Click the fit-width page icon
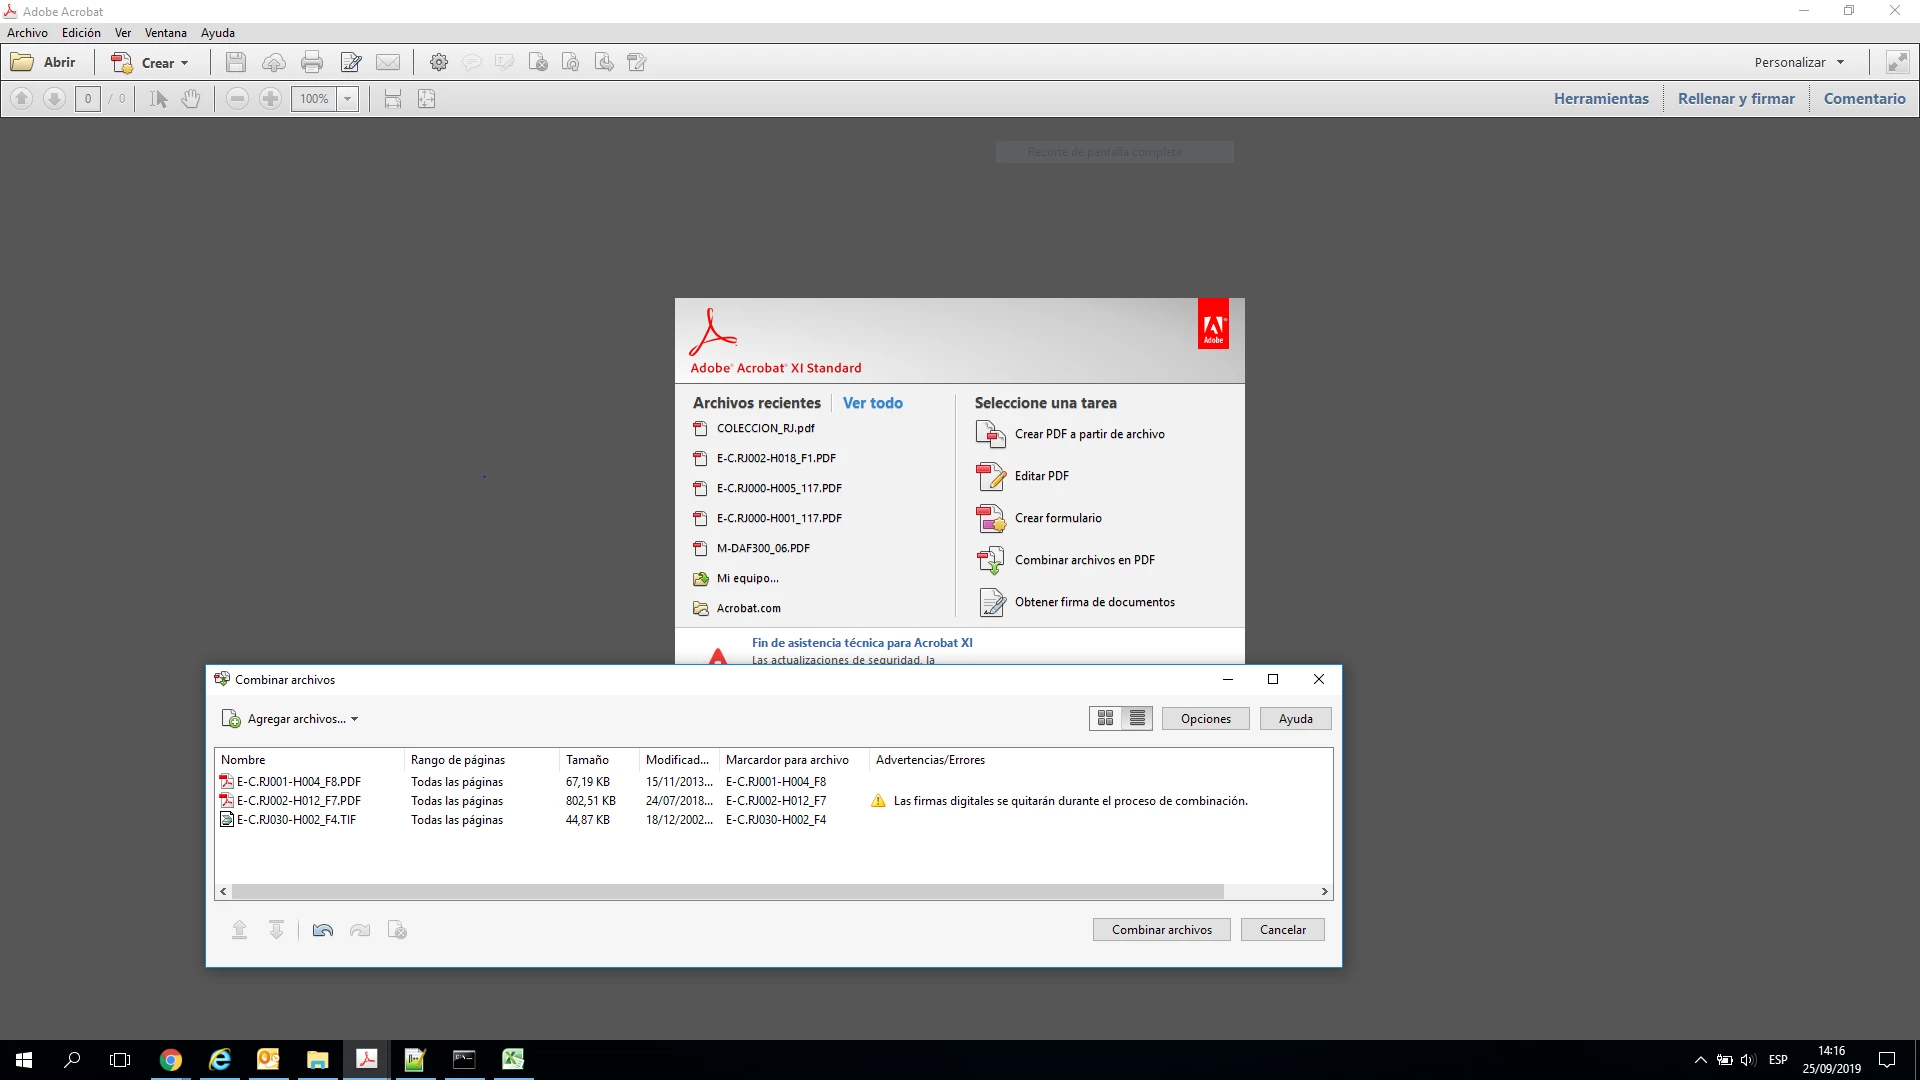Viewport: 1920px width, 1080px height. point(393,99)
